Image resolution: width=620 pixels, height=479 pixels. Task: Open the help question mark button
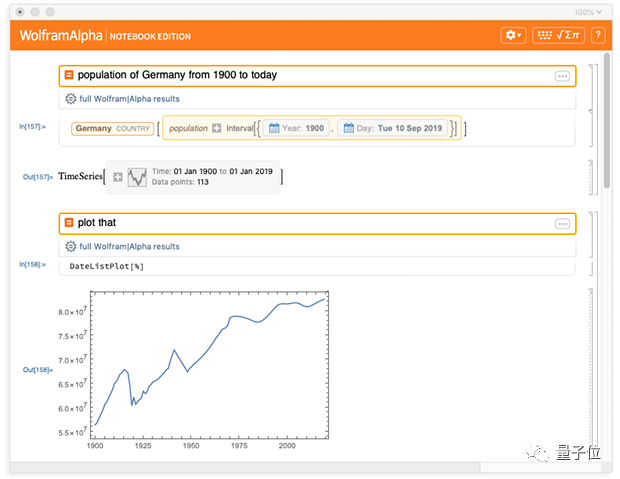[x=598, y=36]
